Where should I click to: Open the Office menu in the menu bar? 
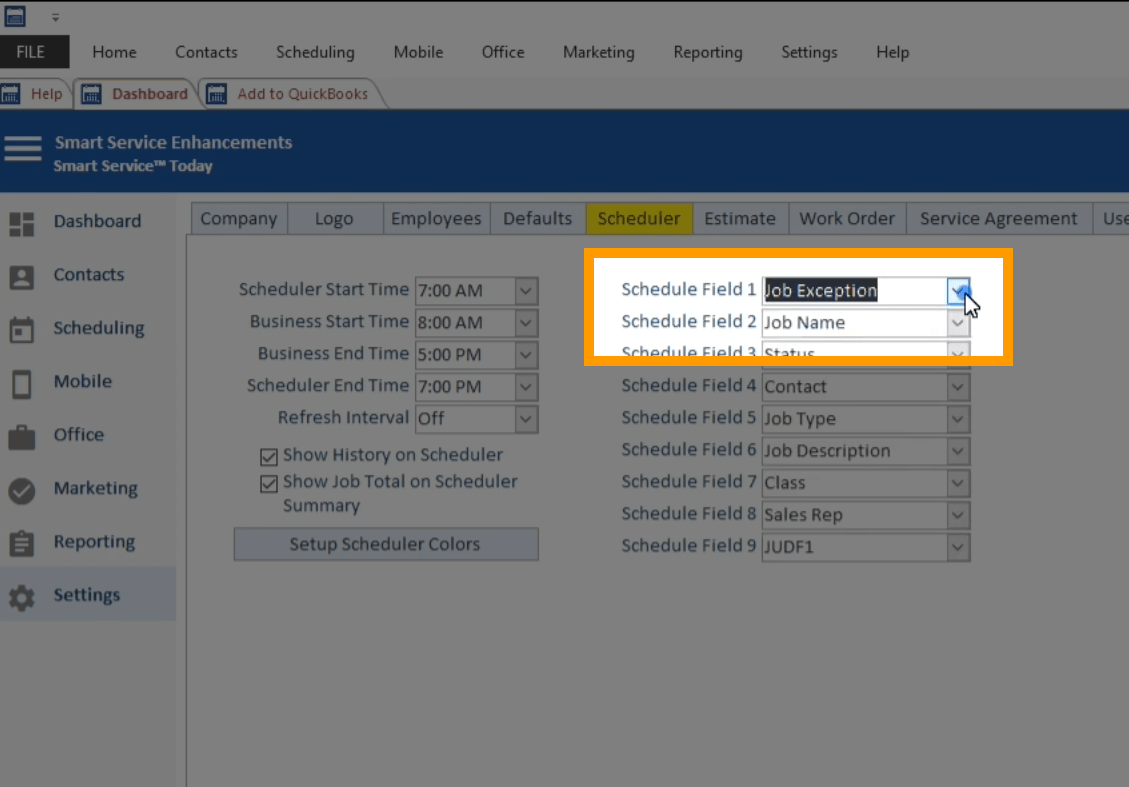coord(503,52)
